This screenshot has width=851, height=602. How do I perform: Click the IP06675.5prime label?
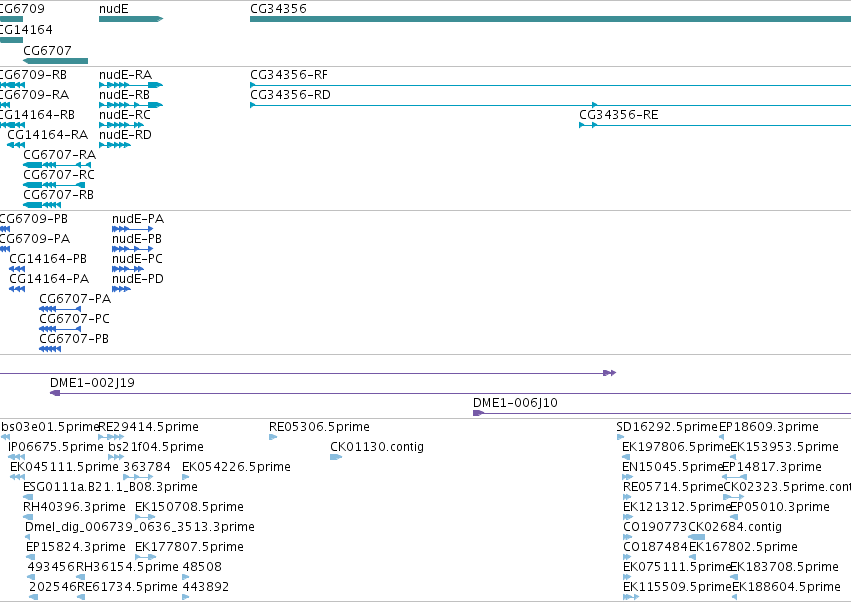(55, 447)
